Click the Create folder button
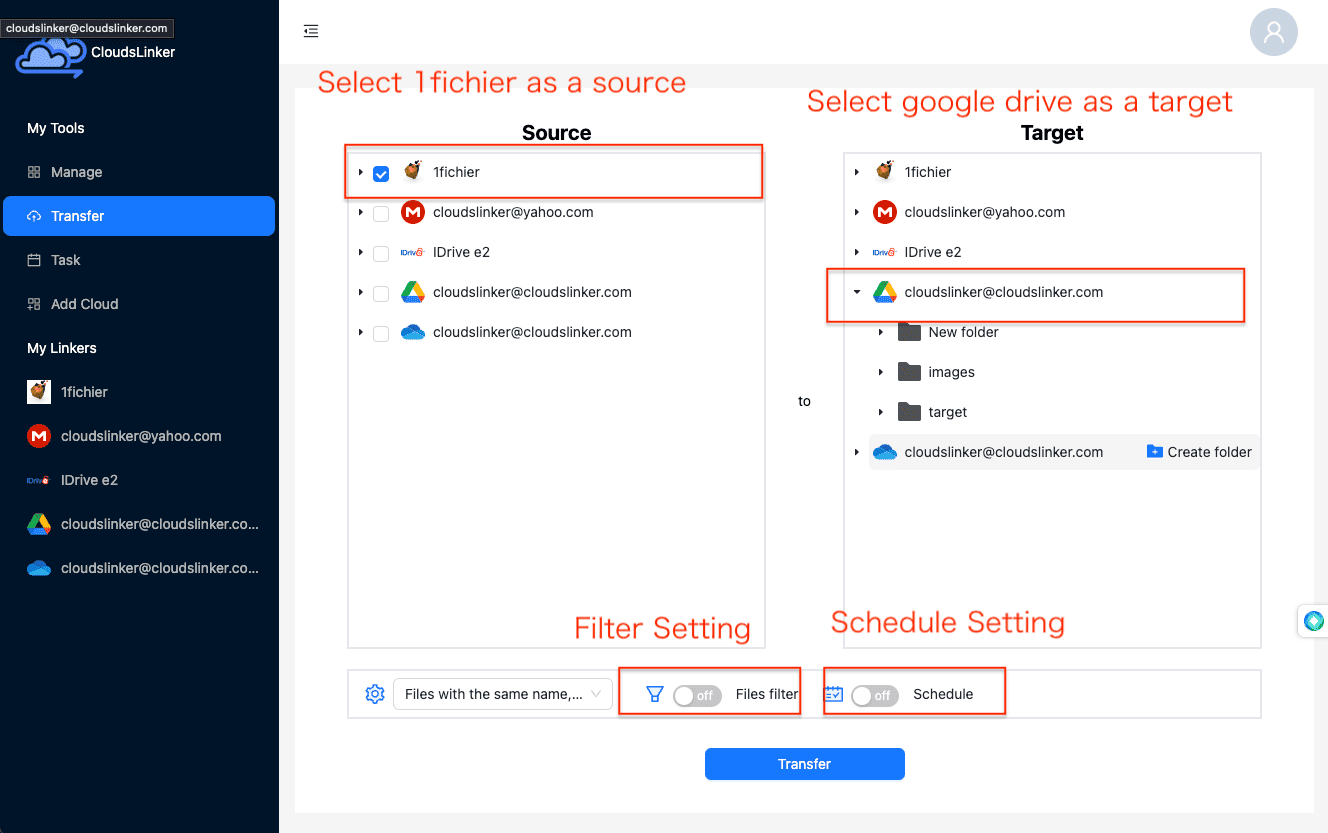This screenshot has width=1328, height=833. 1199,452
